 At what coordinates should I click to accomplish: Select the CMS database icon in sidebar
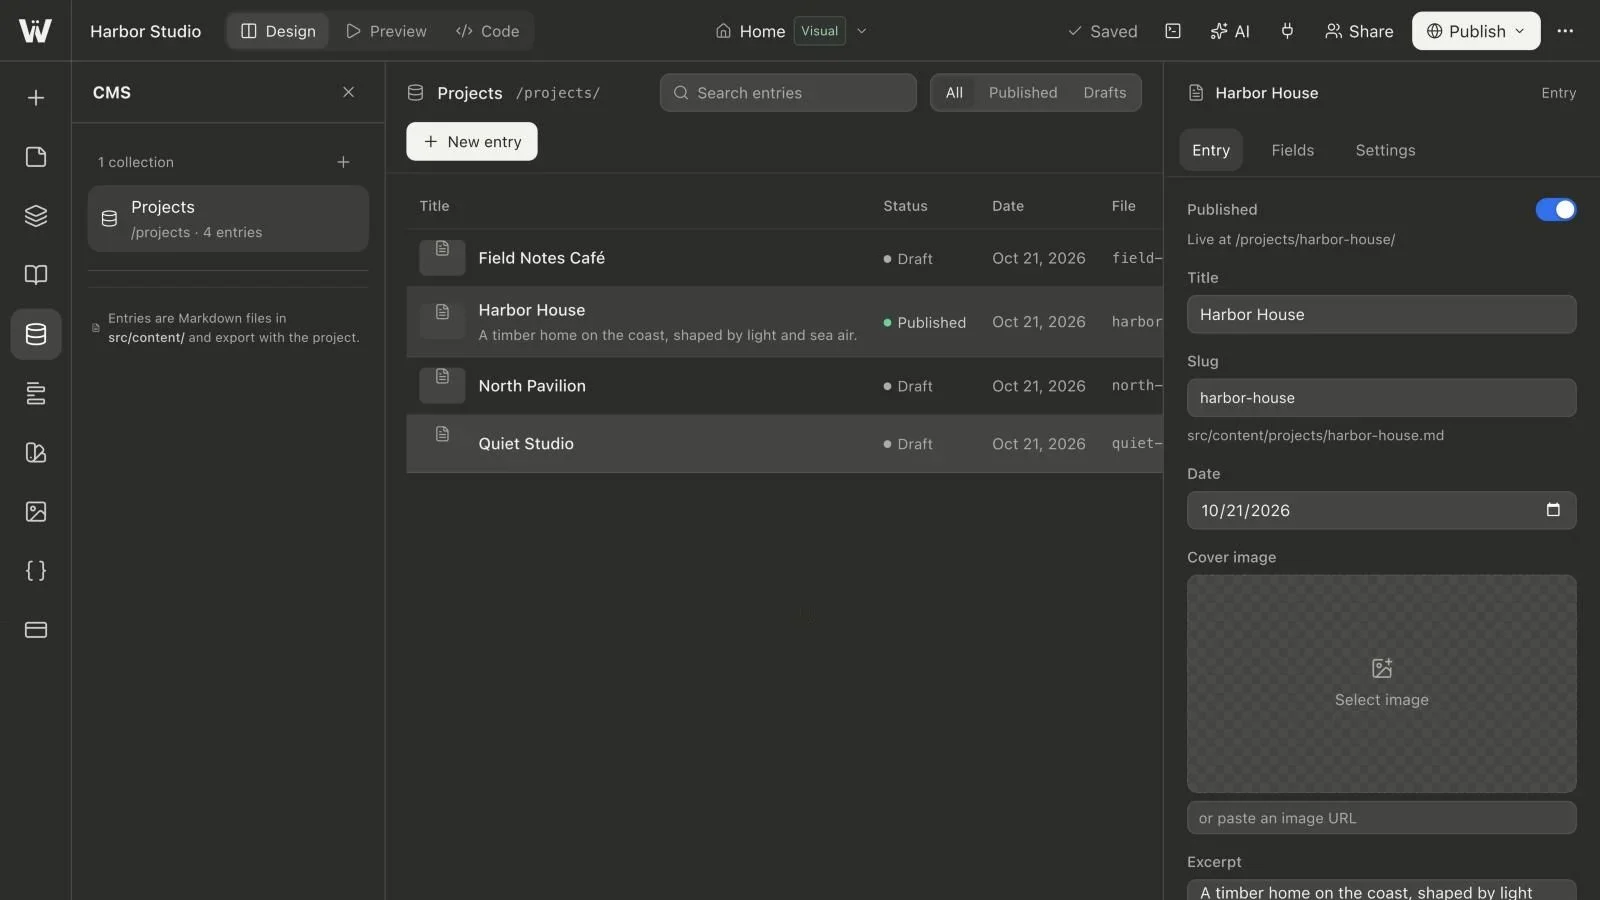tap(36, 334)
